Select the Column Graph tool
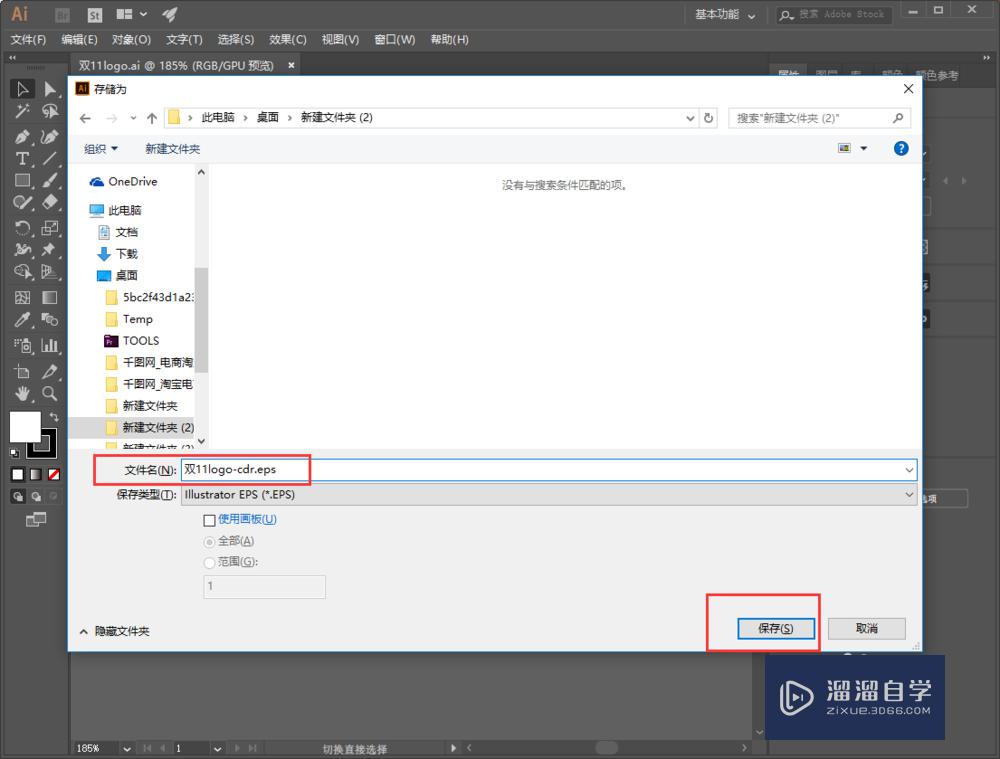The width and height of the screenshot is (1000, 759). pyautogui.click(x=49, y=346)
